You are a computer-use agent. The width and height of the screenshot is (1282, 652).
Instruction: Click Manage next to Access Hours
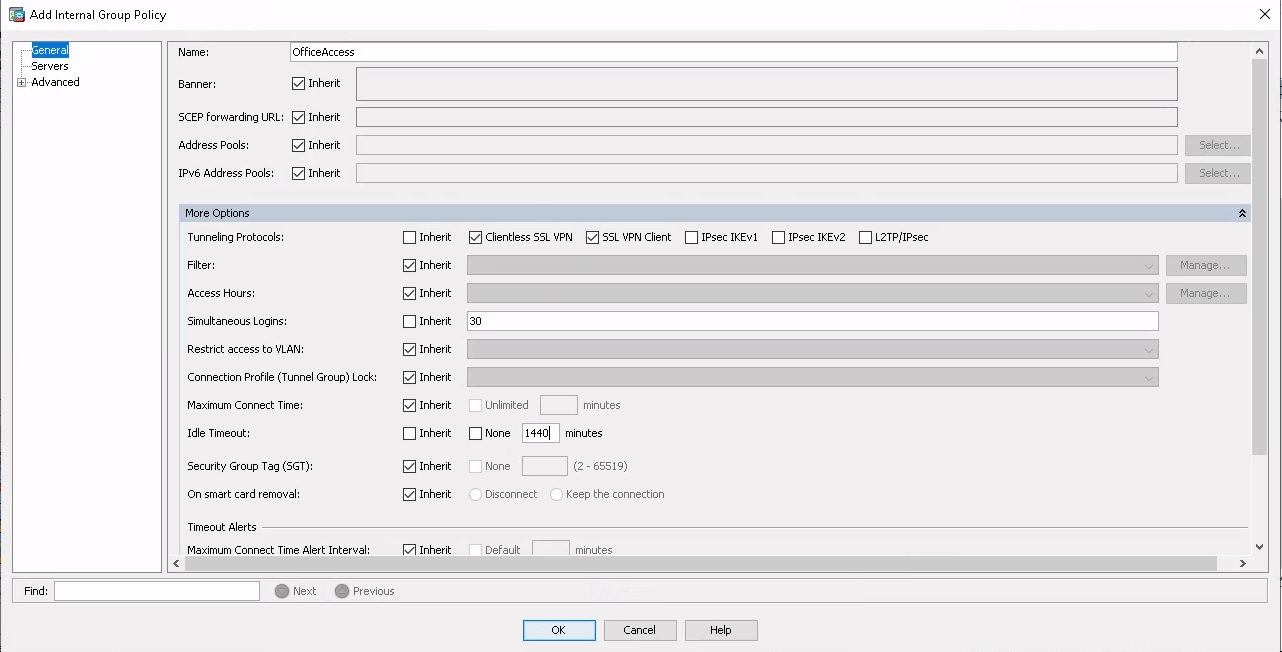tap(1205, 293)
